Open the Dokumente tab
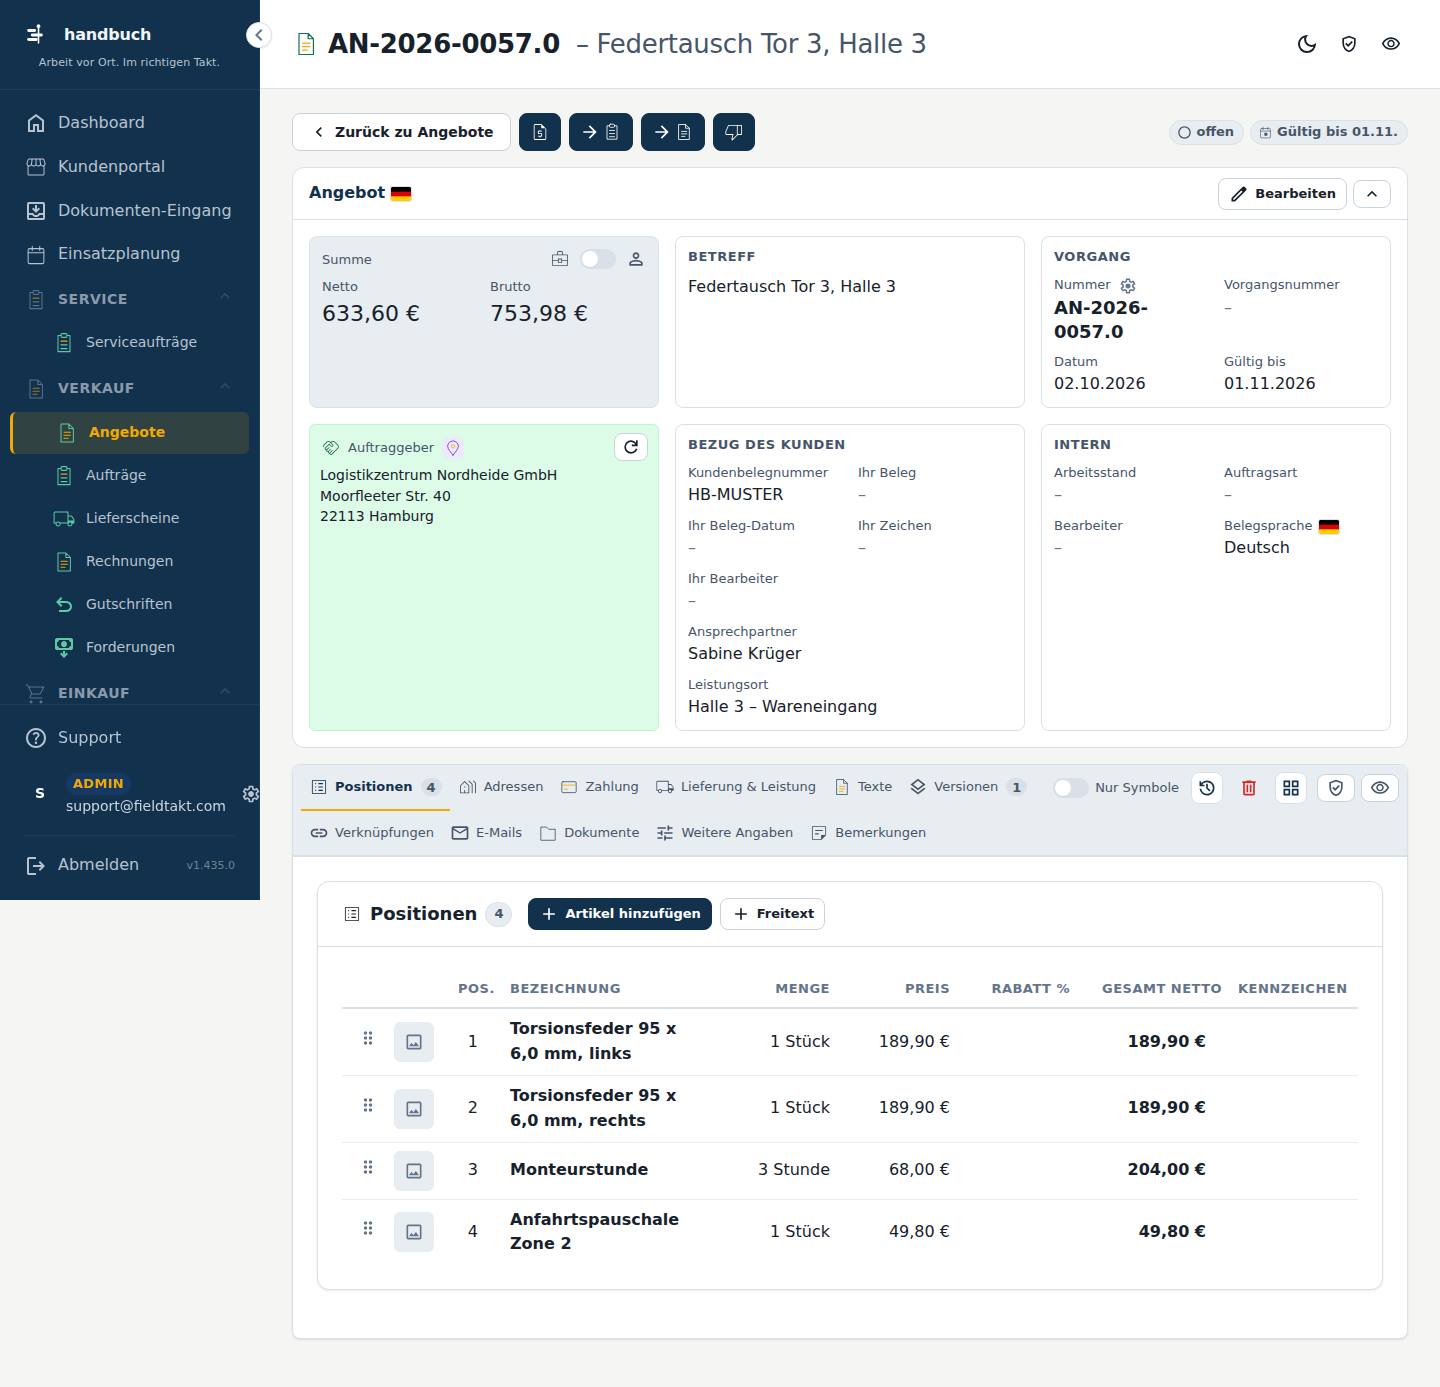Image resolution: width=1440 pixels, height=1387 pixels. (x=590, y=833)
